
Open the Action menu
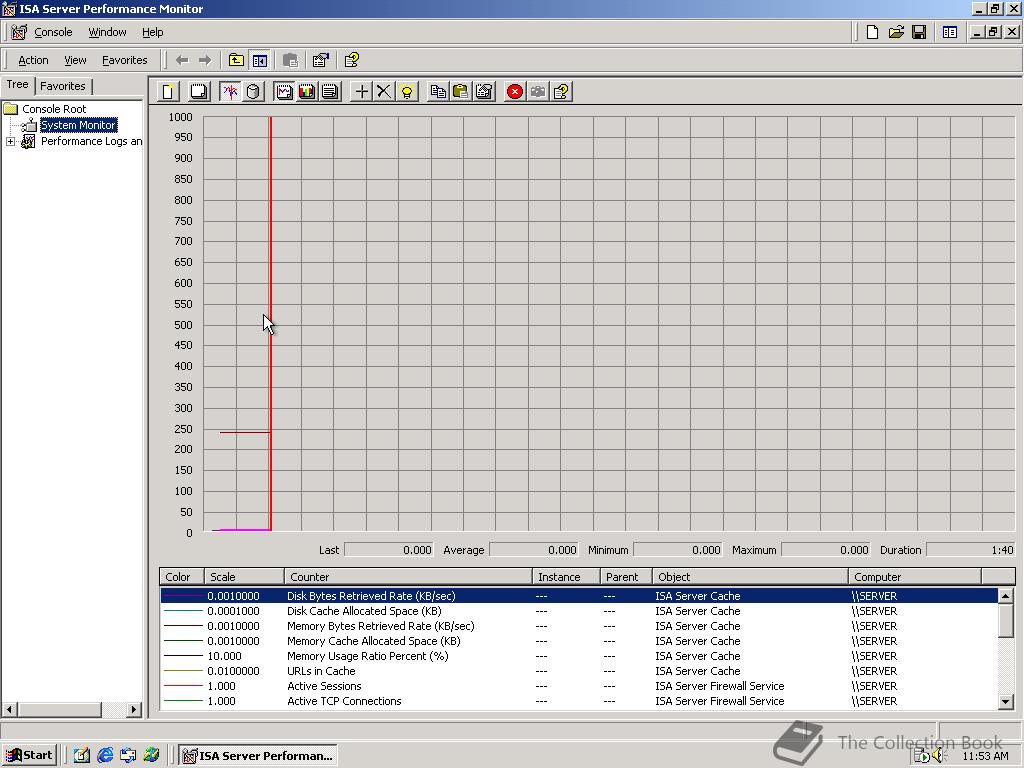pyautogui.click(x=33, y=60)
